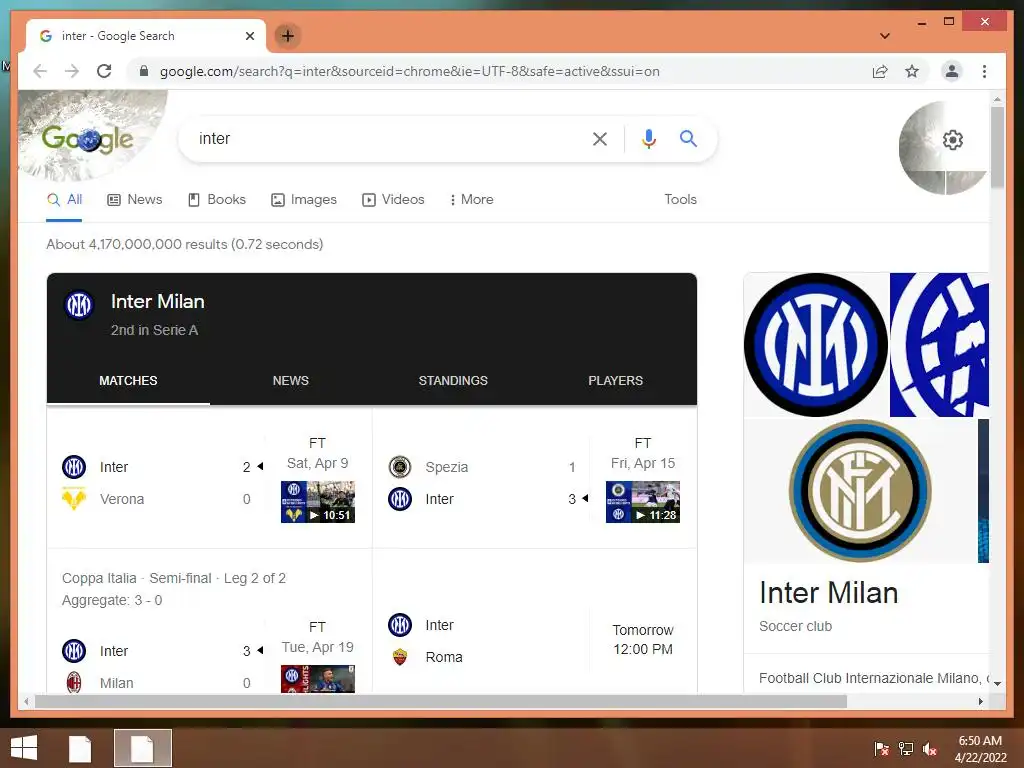Expand the More search categories
1024x768 pixels.
(471, 200)
